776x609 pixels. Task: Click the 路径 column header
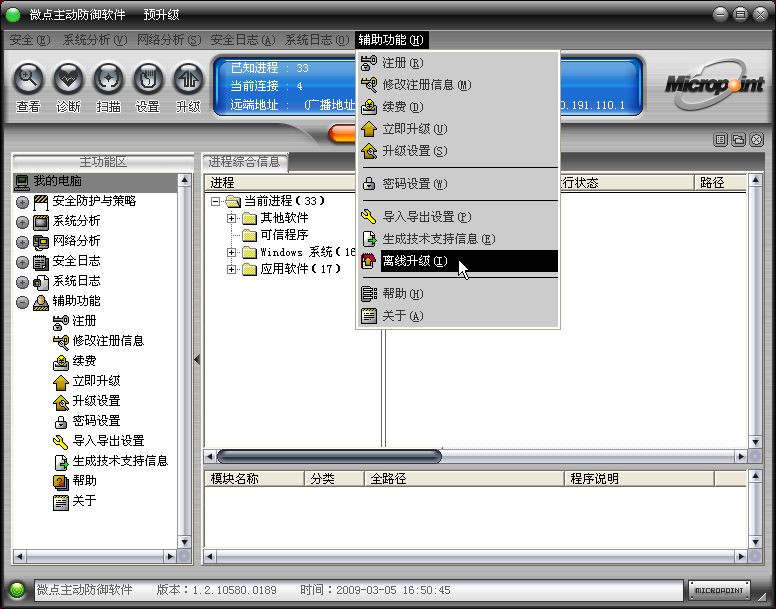click(721, 183)
